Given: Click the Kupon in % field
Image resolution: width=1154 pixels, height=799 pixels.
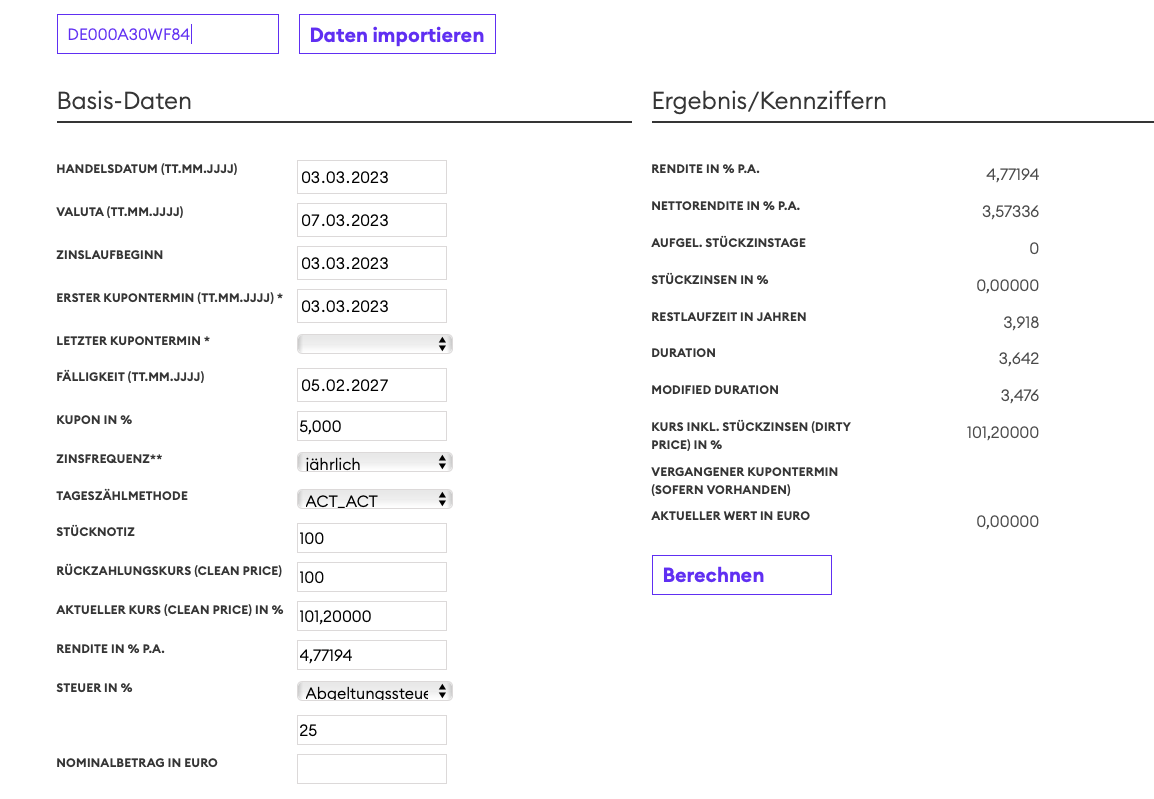Looking at the screenshot, I should coord(371,426).
